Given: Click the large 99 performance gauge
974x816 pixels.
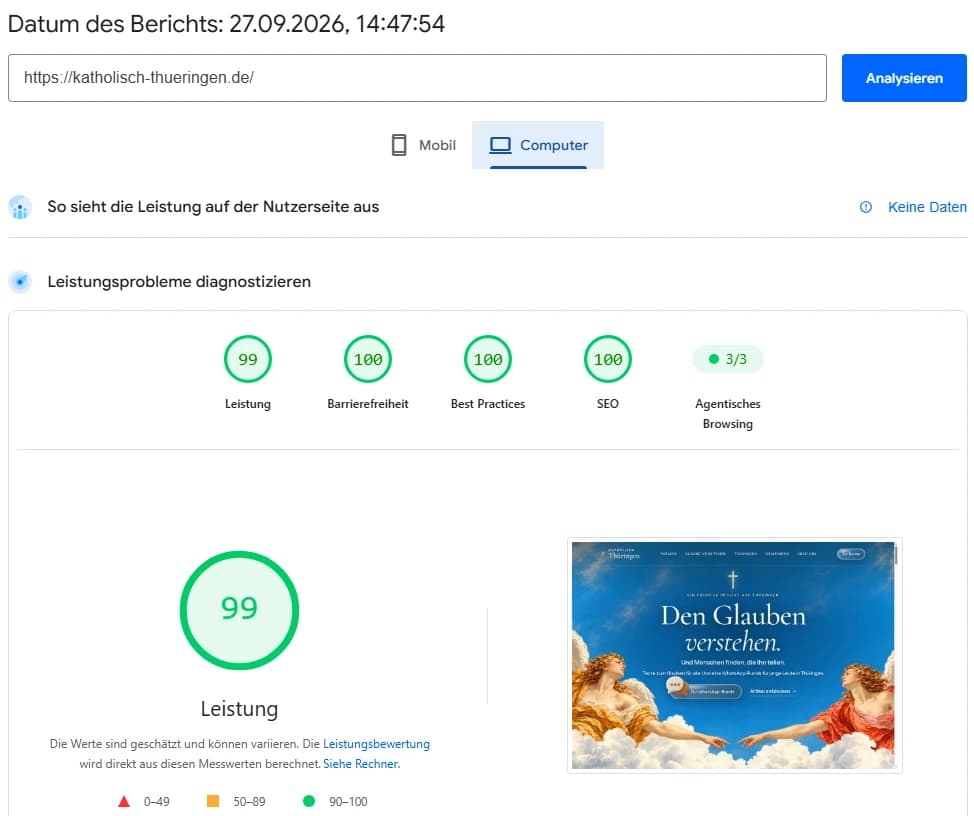Looking at the screenshot, I should click(239, 610).
